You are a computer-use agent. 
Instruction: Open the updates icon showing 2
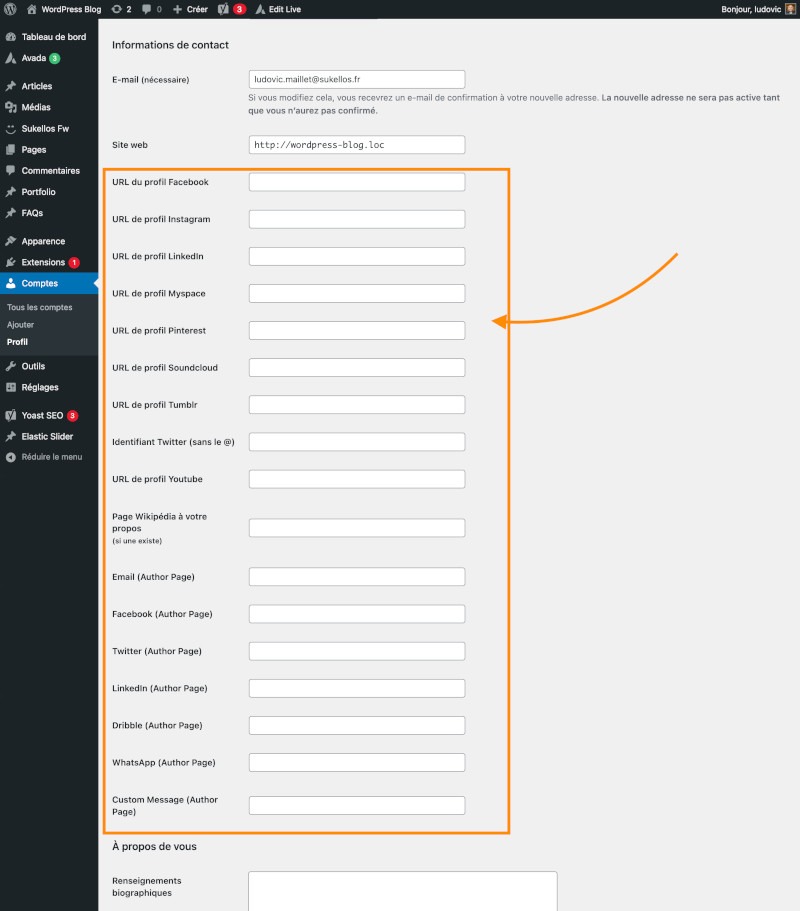pos(118,9)
